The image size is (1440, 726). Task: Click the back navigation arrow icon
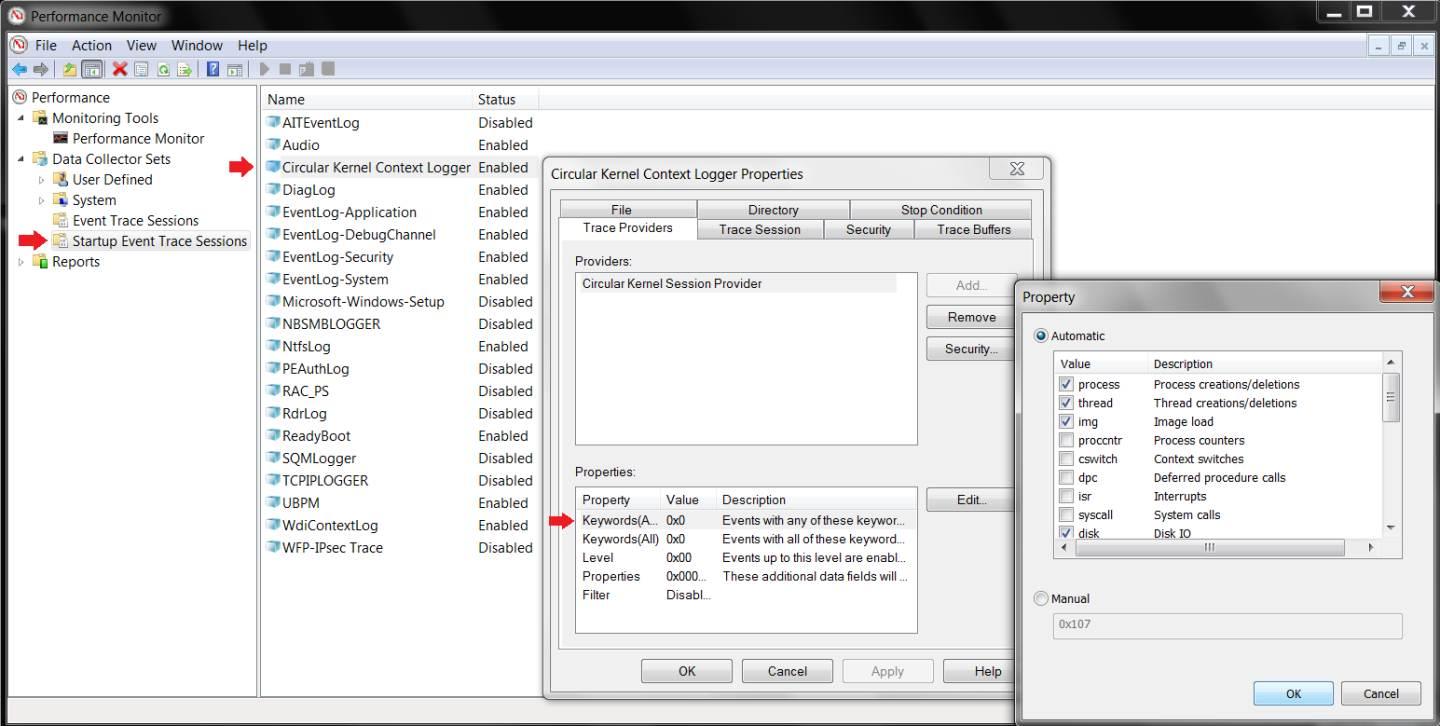point(20,68)
